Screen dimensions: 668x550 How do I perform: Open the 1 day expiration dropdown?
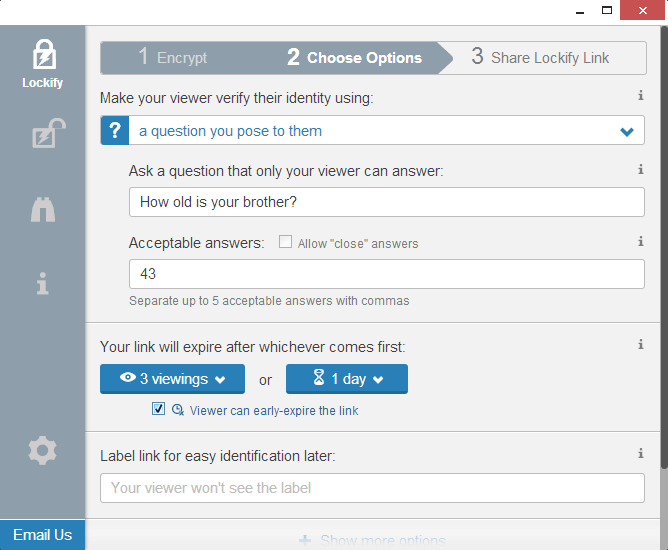[347, 379]
